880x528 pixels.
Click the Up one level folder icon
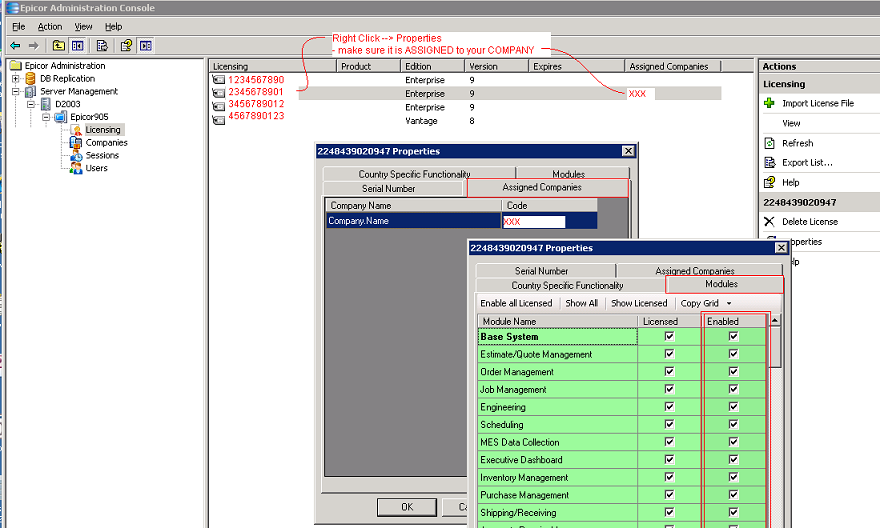point(58,45)
